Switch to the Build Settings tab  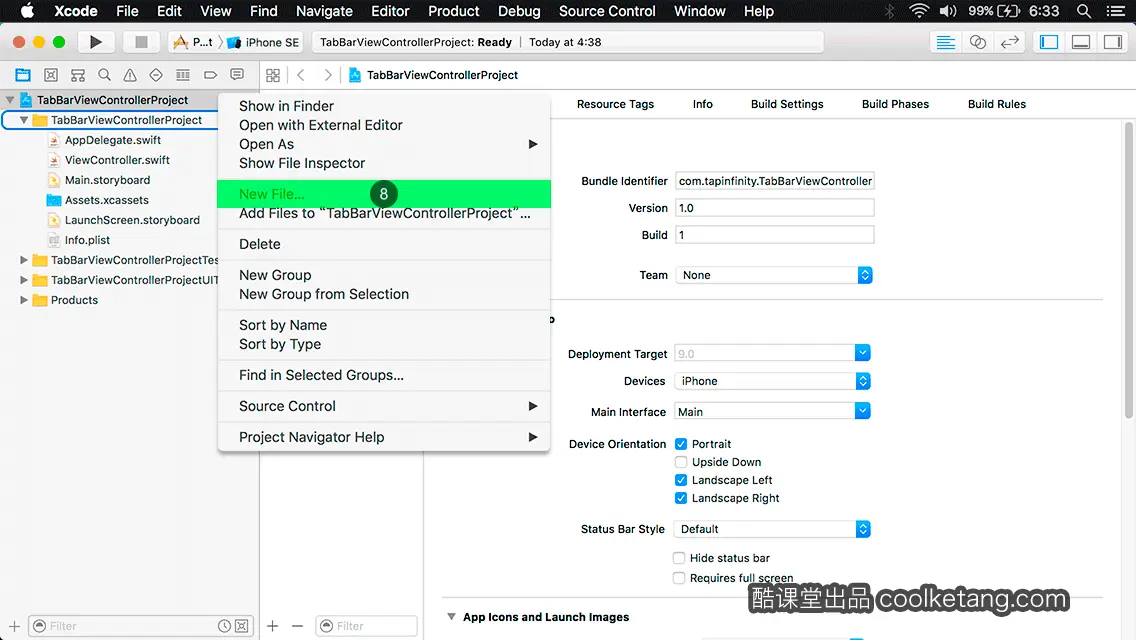(x=787, y=104)
